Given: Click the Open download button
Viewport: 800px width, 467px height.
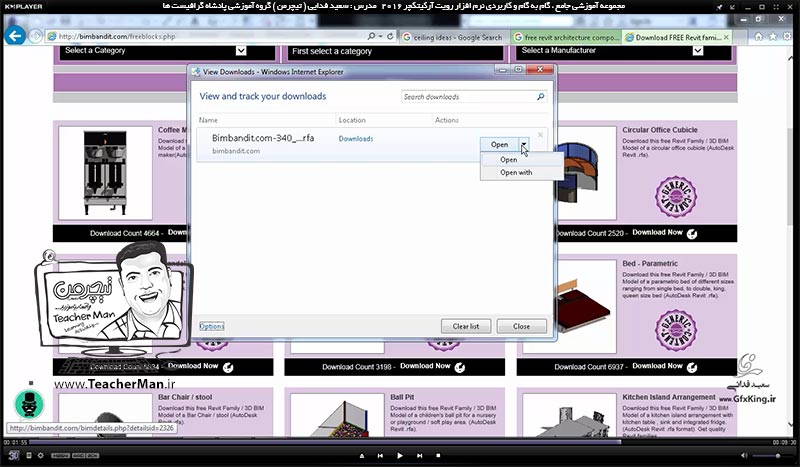Looking at the screenshot, I should pyautogui.click(x=499, y=144).
